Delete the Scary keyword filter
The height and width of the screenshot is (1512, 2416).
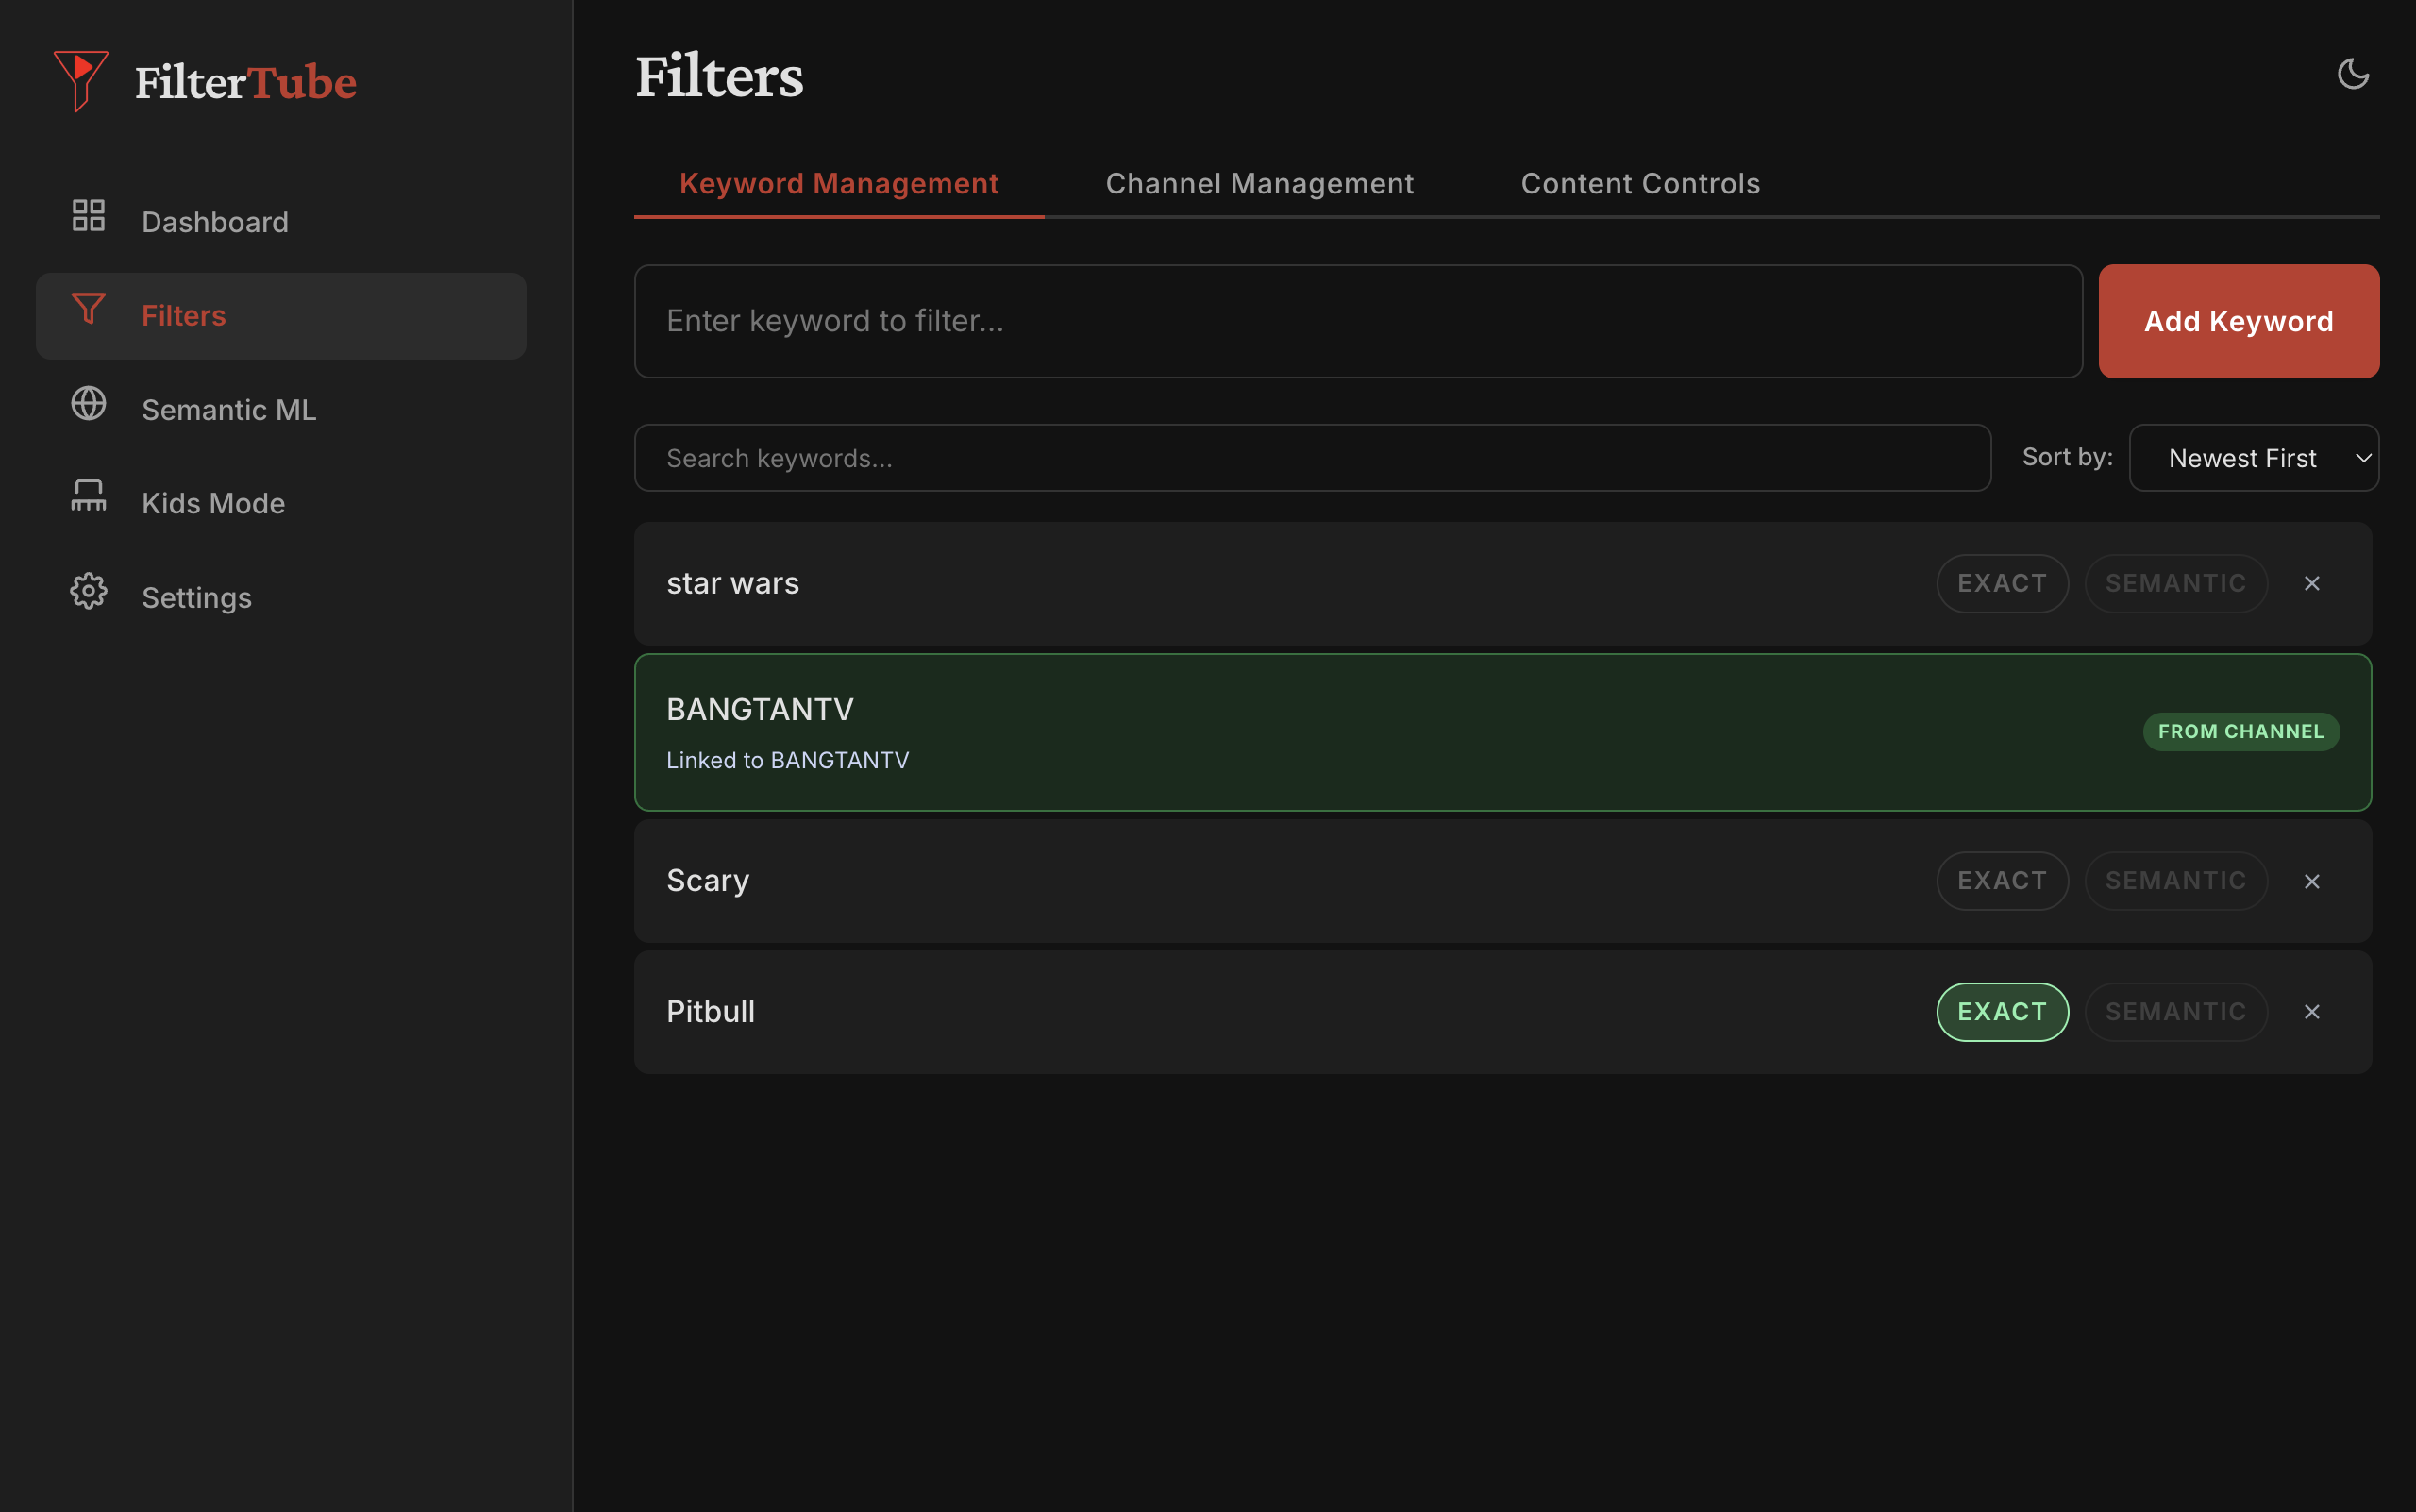(2311, 881)
